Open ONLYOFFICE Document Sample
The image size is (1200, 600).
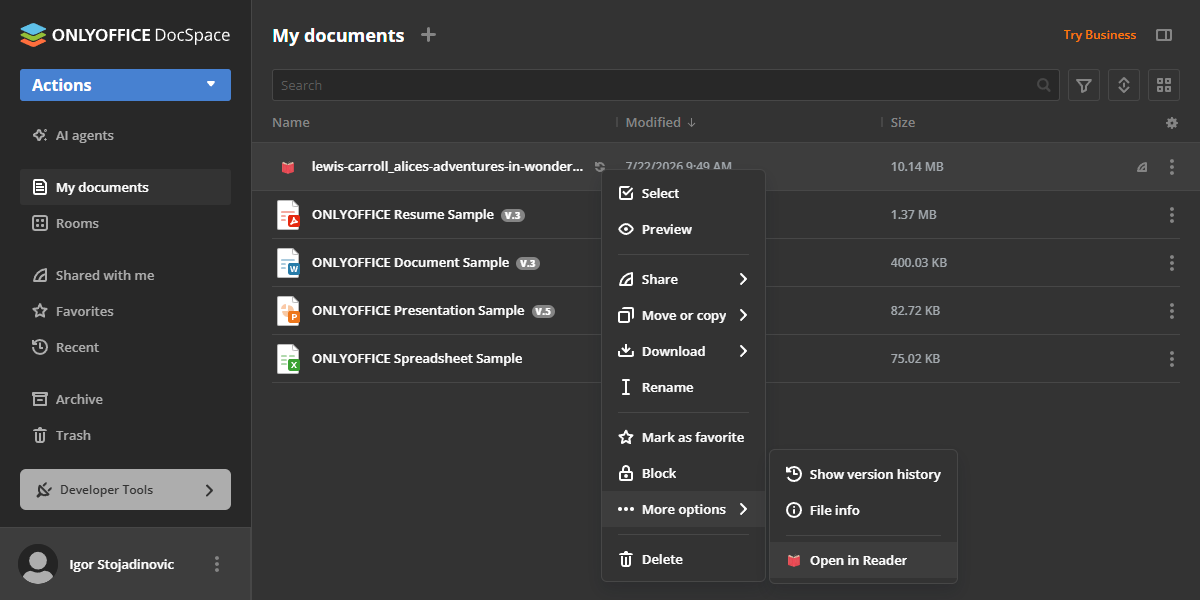coord(411,262)
